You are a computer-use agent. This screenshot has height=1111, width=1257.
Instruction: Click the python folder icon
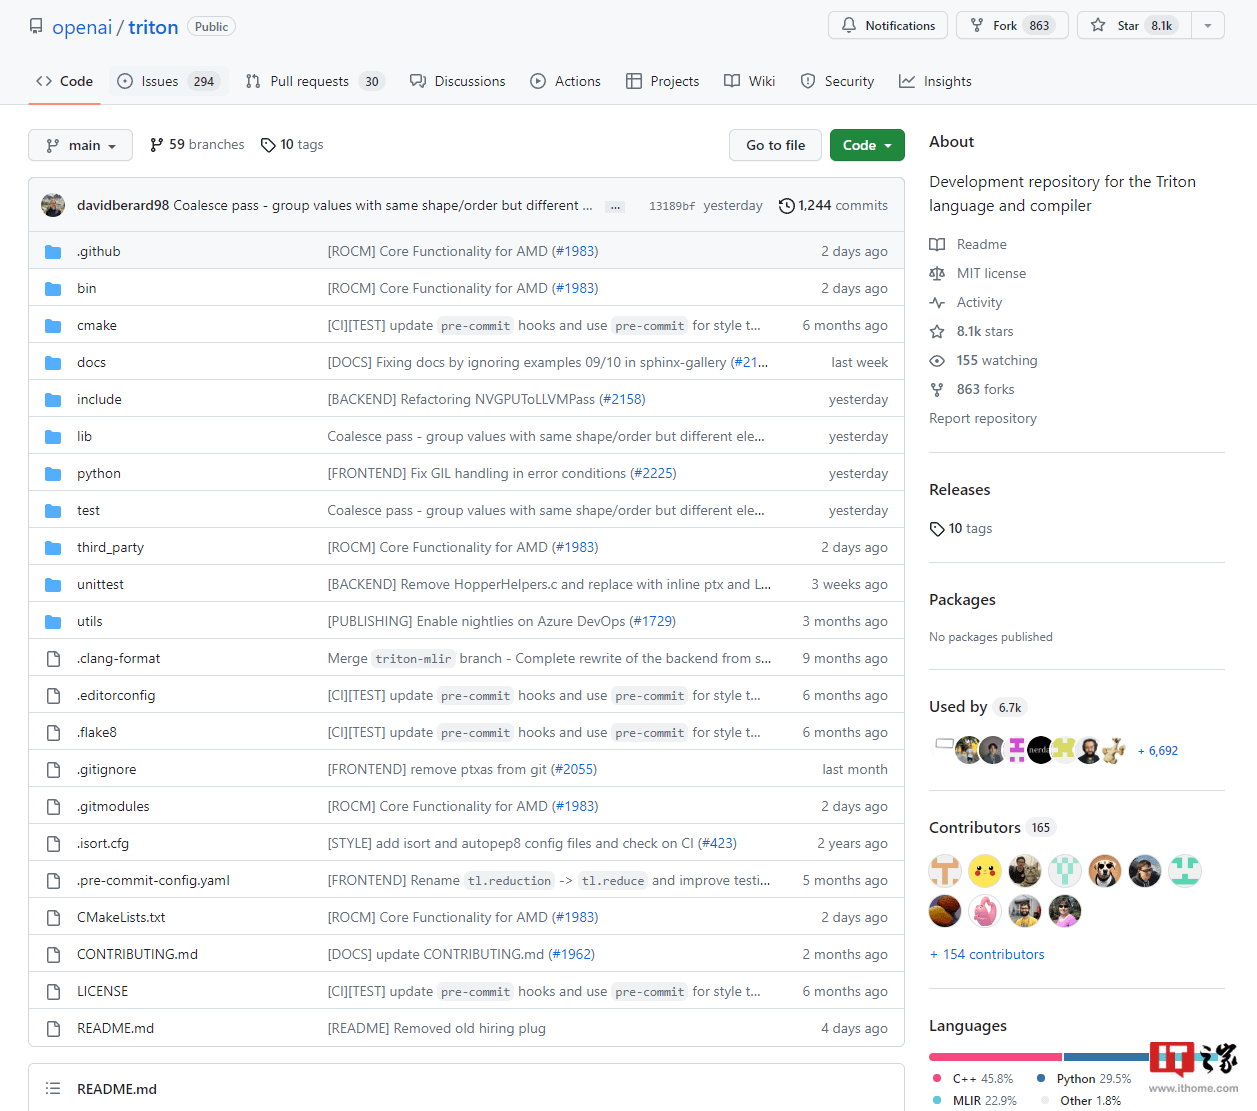(x=53, y=473)
